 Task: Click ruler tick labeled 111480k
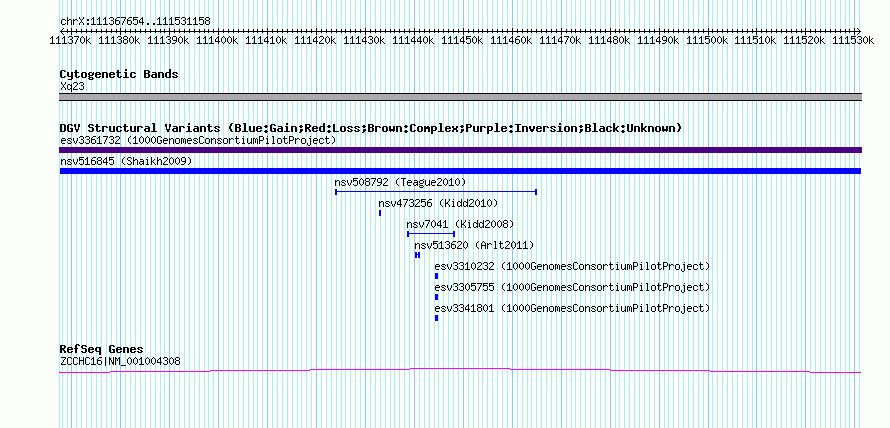click(x=608, y=40)
